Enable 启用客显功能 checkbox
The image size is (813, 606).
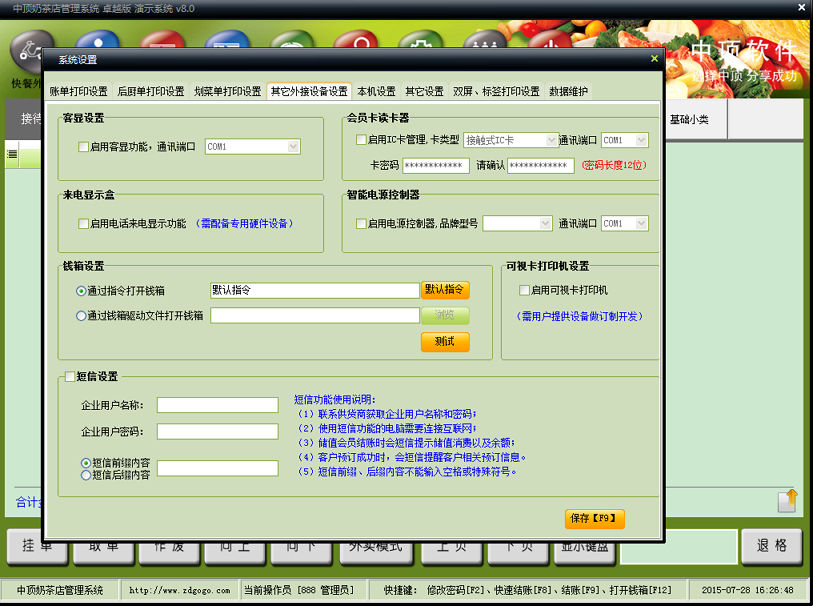pyautogui.click(x=83, y=147)
